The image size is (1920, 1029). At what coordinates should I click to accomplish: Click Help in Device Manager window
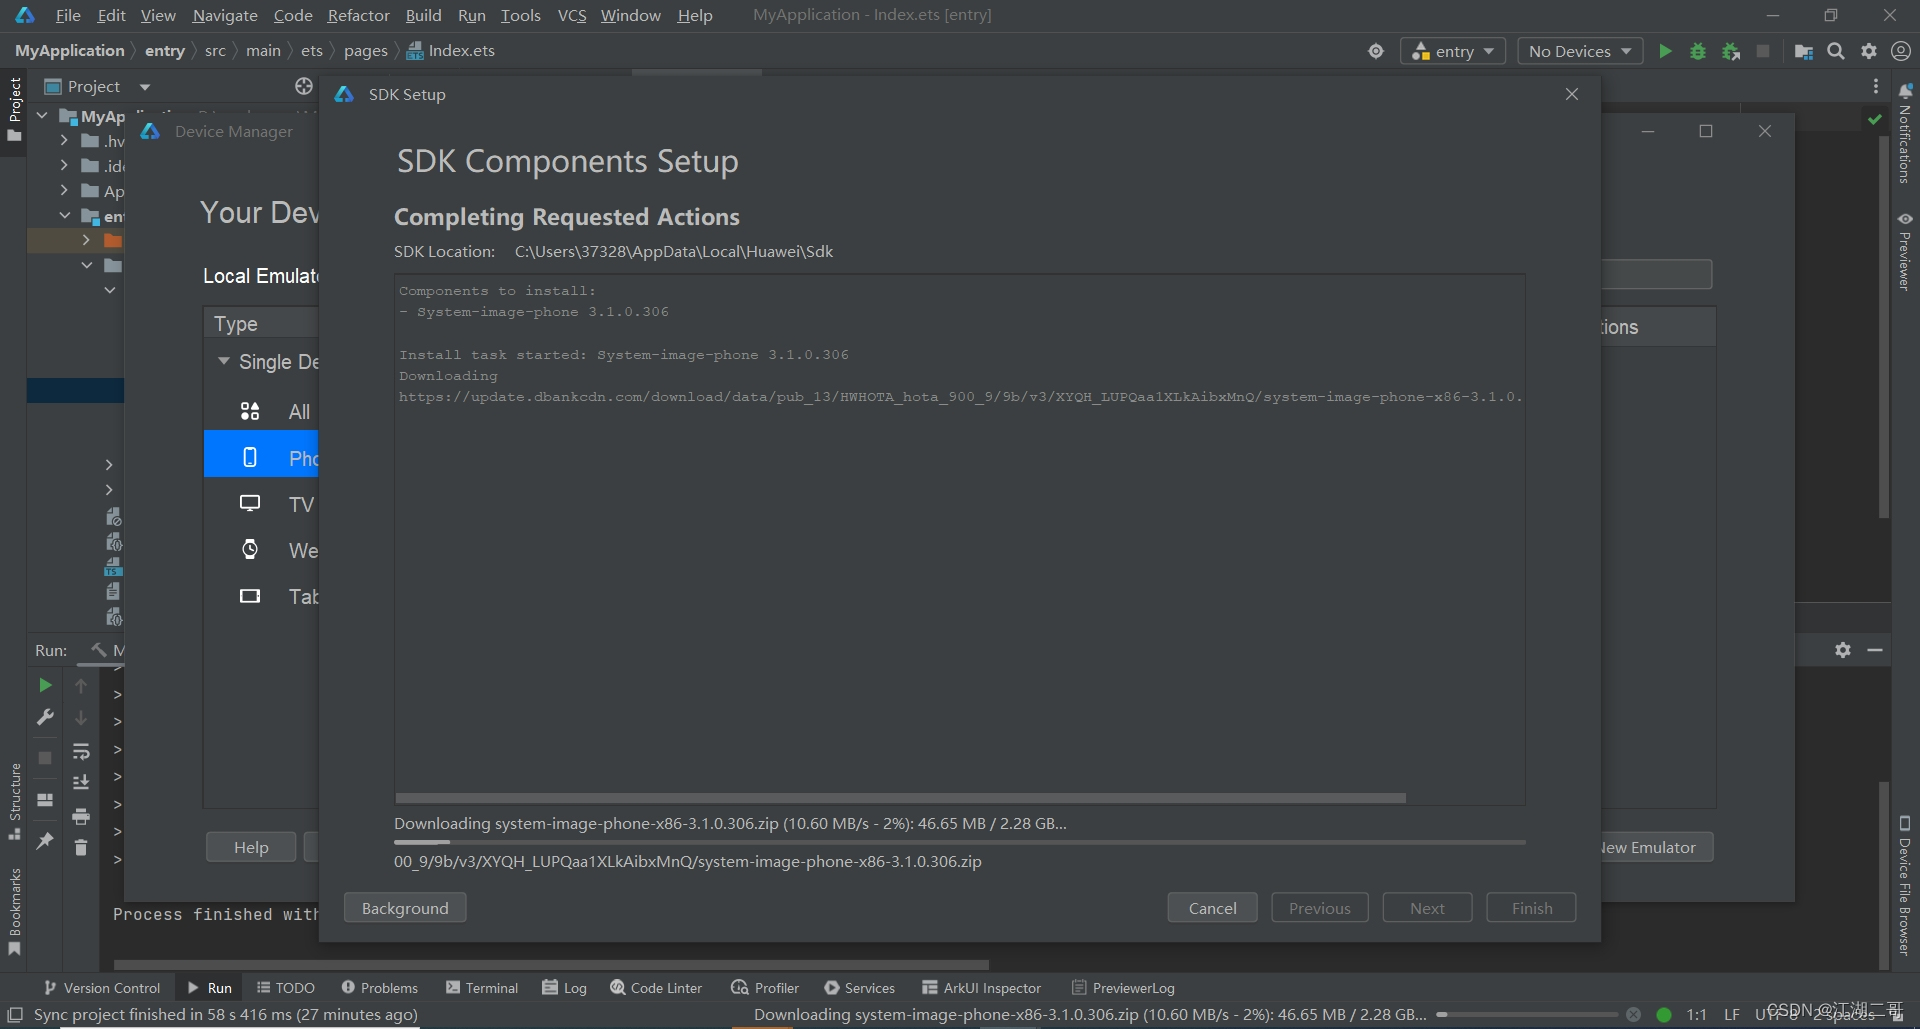[x=251, y=847]
